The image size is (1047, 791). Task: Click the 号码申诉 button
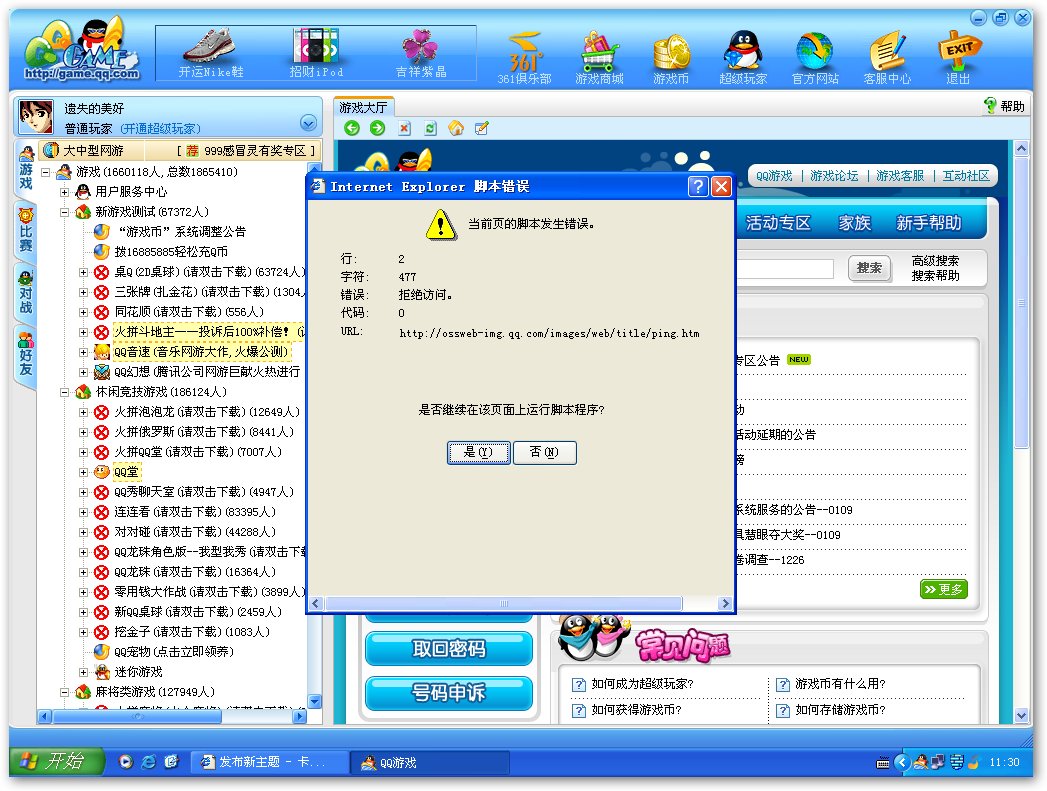[449, 693]
